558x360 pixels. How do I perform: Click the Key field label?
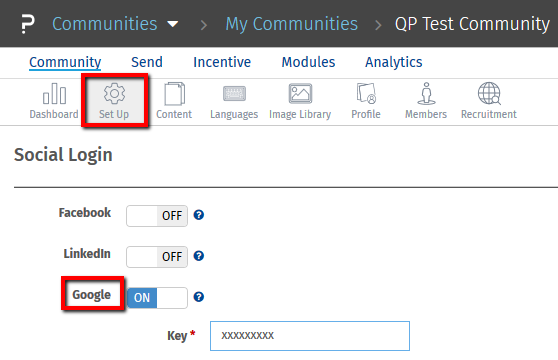pyautogui.click(x=177, y=335)
